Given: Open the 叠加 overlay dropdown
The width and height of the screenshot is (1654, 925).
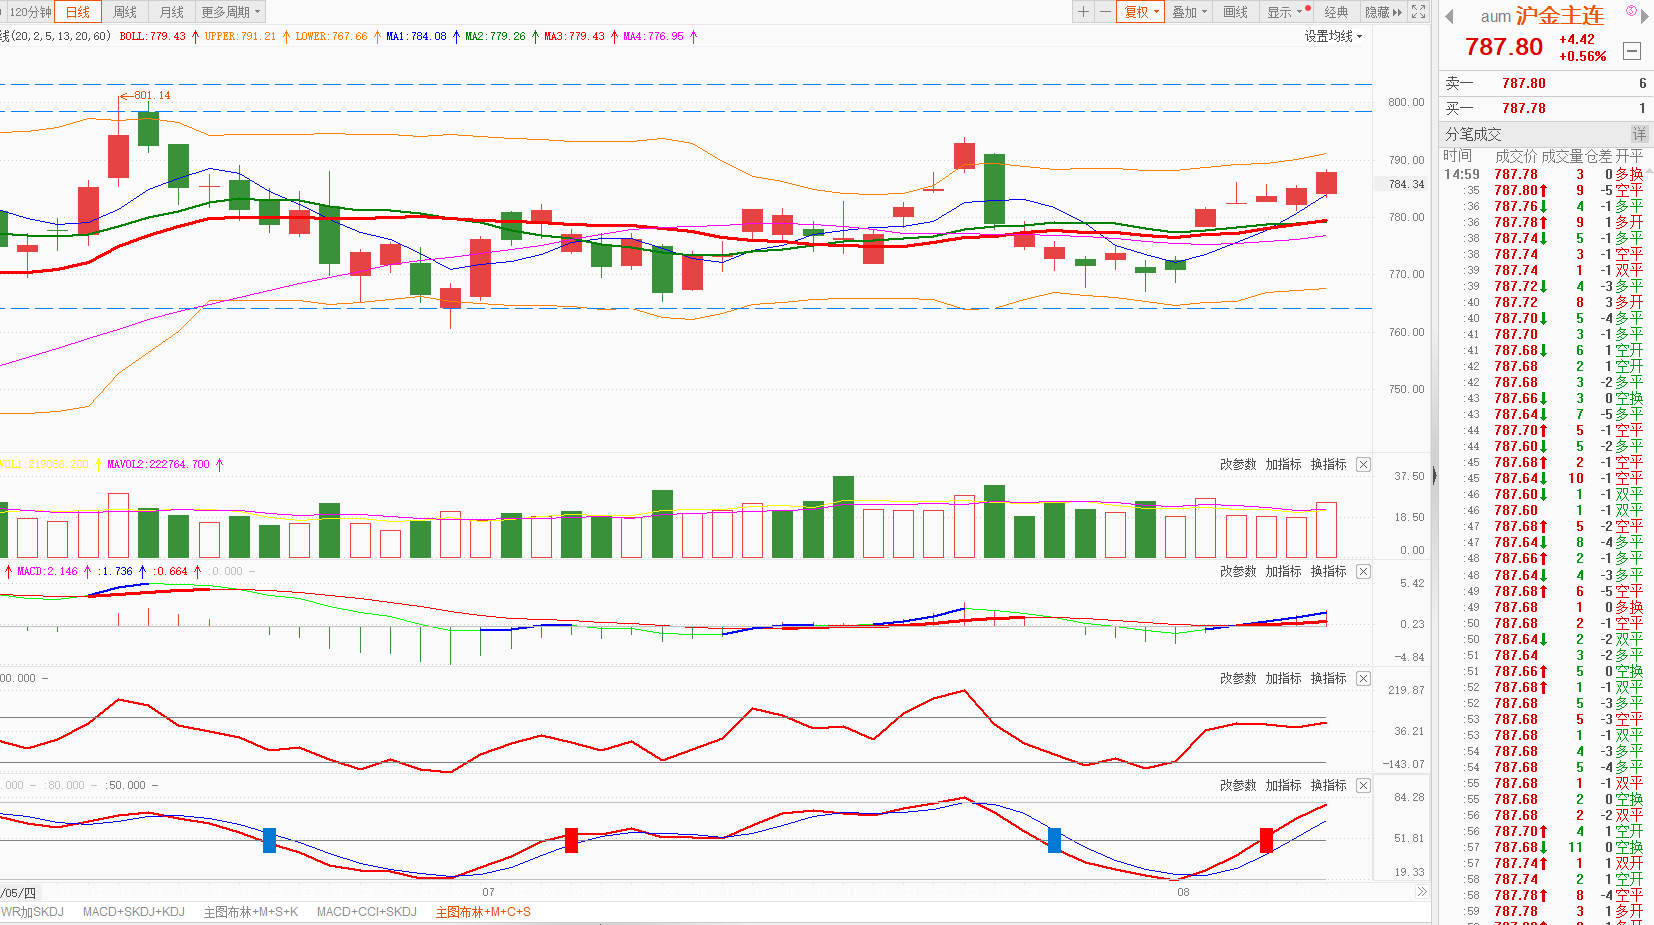Looking at the screenshot, I should pyautogui.click(x=1189, y=12).
